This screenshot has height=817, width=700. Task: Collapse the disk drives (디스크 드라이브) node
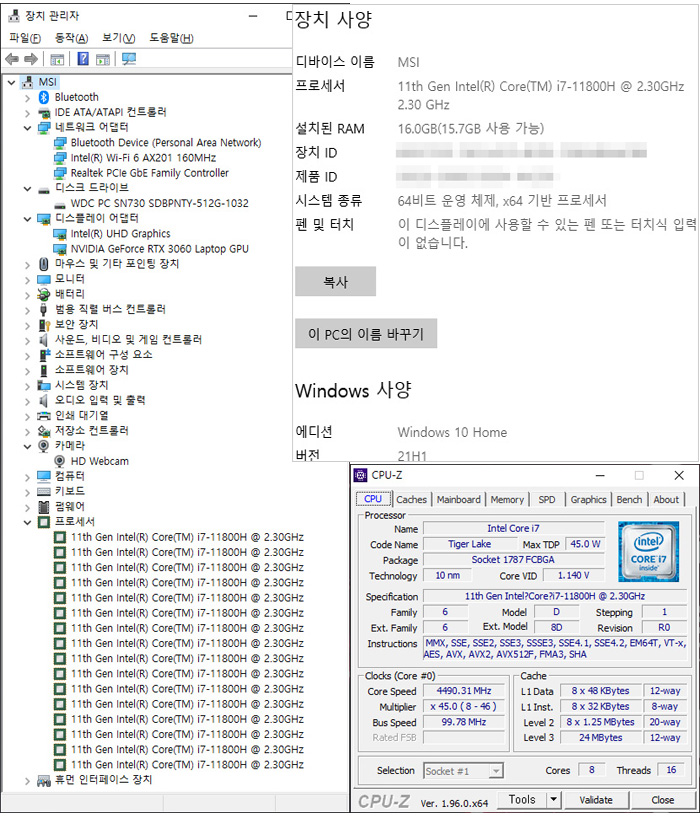click(27, 189)
